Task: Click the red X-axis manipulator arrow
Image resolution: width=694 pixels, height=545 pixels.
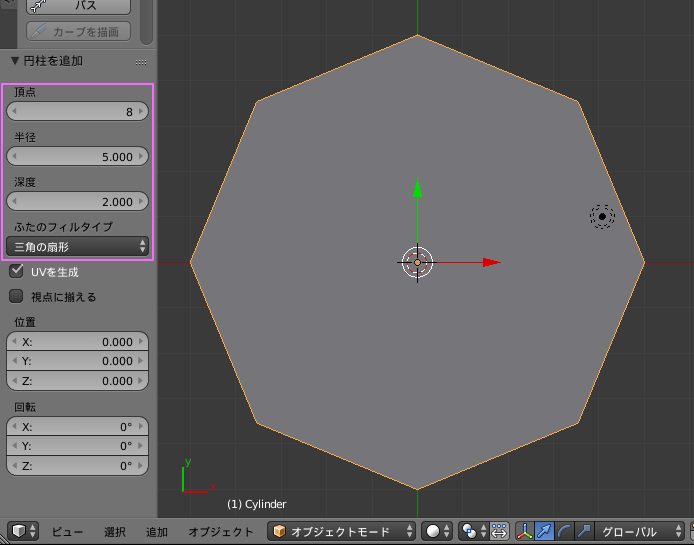Action: [x=491, y=262]
